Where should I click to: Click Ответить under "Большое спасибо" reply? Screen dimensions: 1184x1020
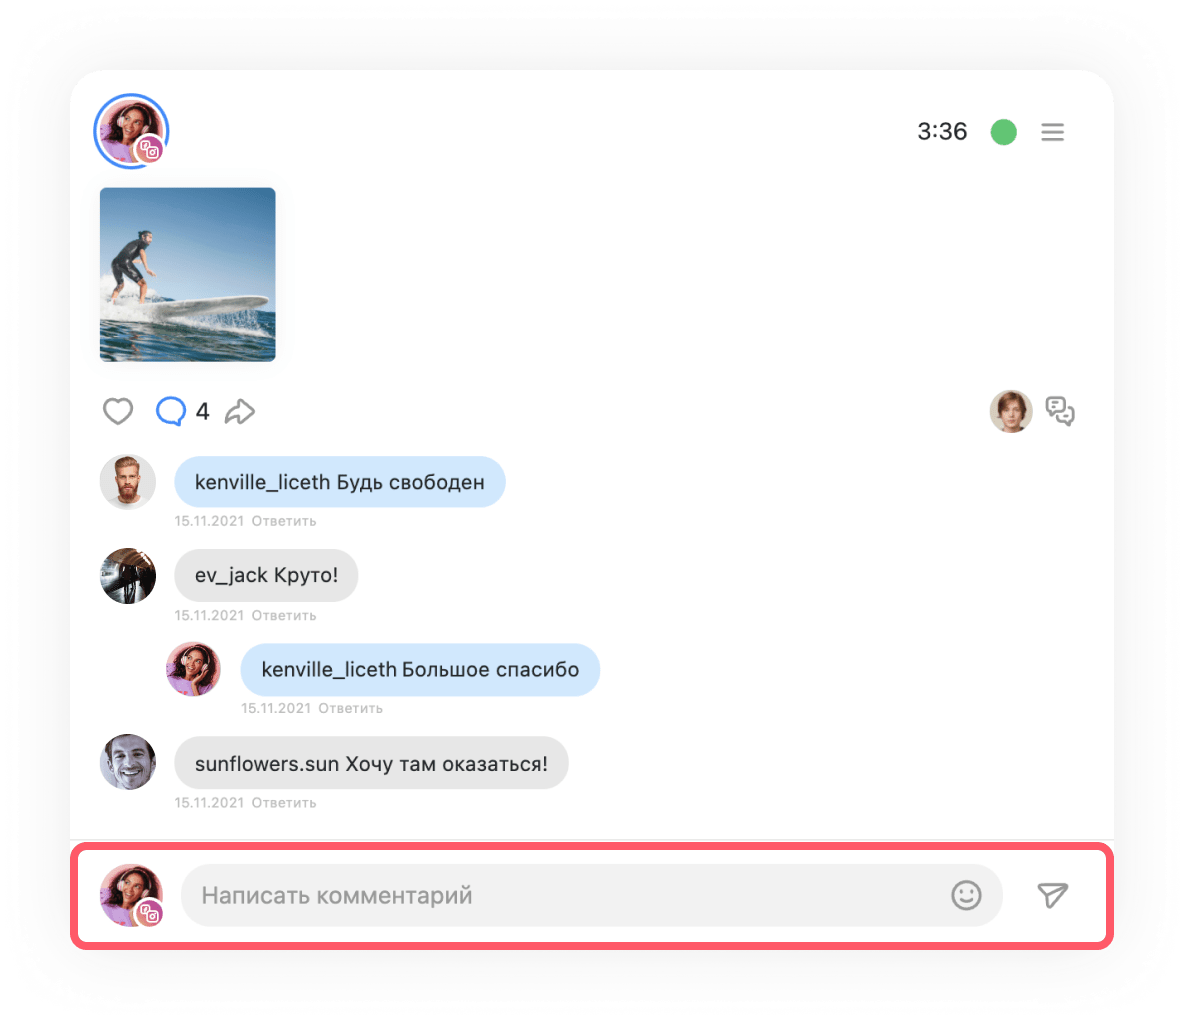[x=350, y=708]
